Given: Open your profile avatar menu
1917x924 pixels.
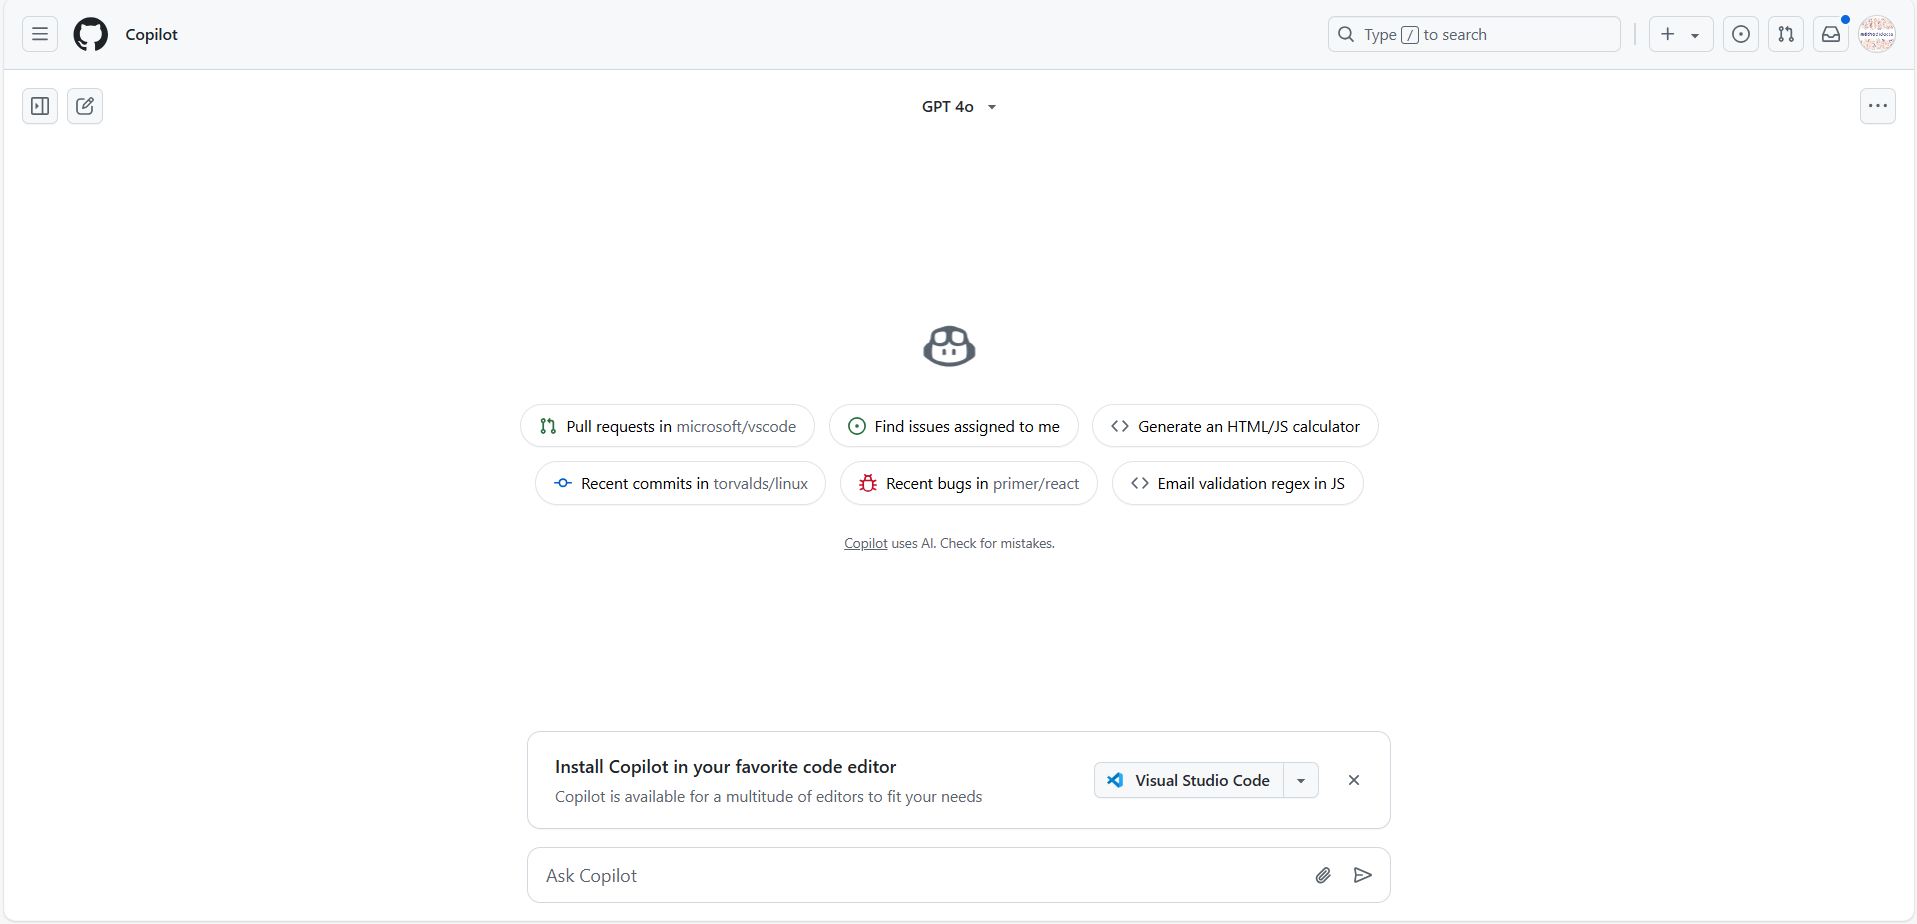Looking at the screenshot, I should (1878, 33).
